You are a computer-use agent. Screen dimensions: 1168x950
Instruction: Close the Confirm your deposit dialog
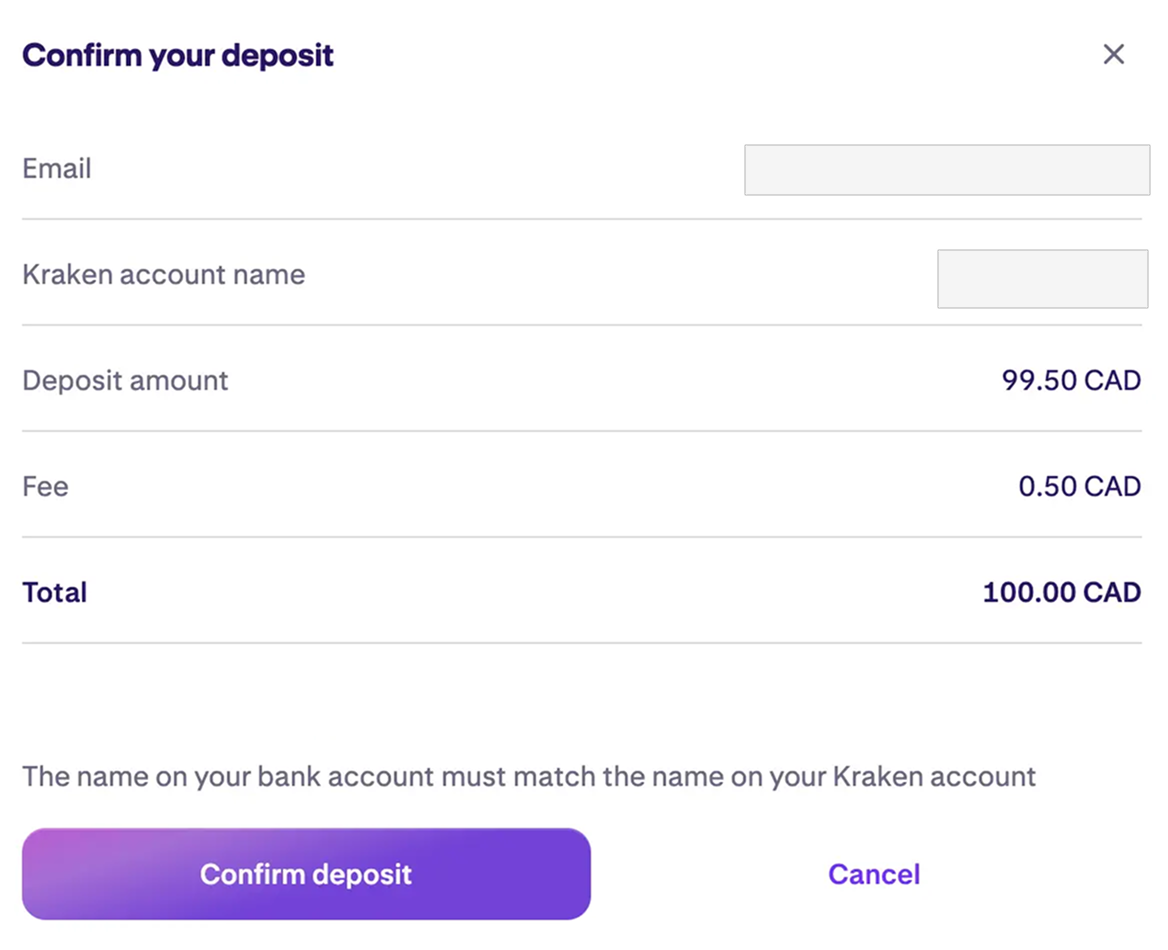pos(1114,55)
